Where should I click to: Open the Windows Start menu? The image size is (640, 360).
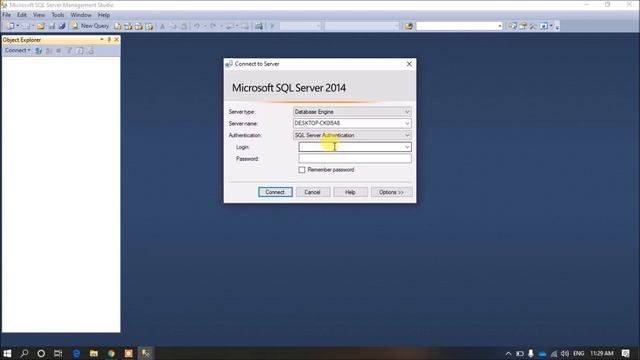point(7,353)
